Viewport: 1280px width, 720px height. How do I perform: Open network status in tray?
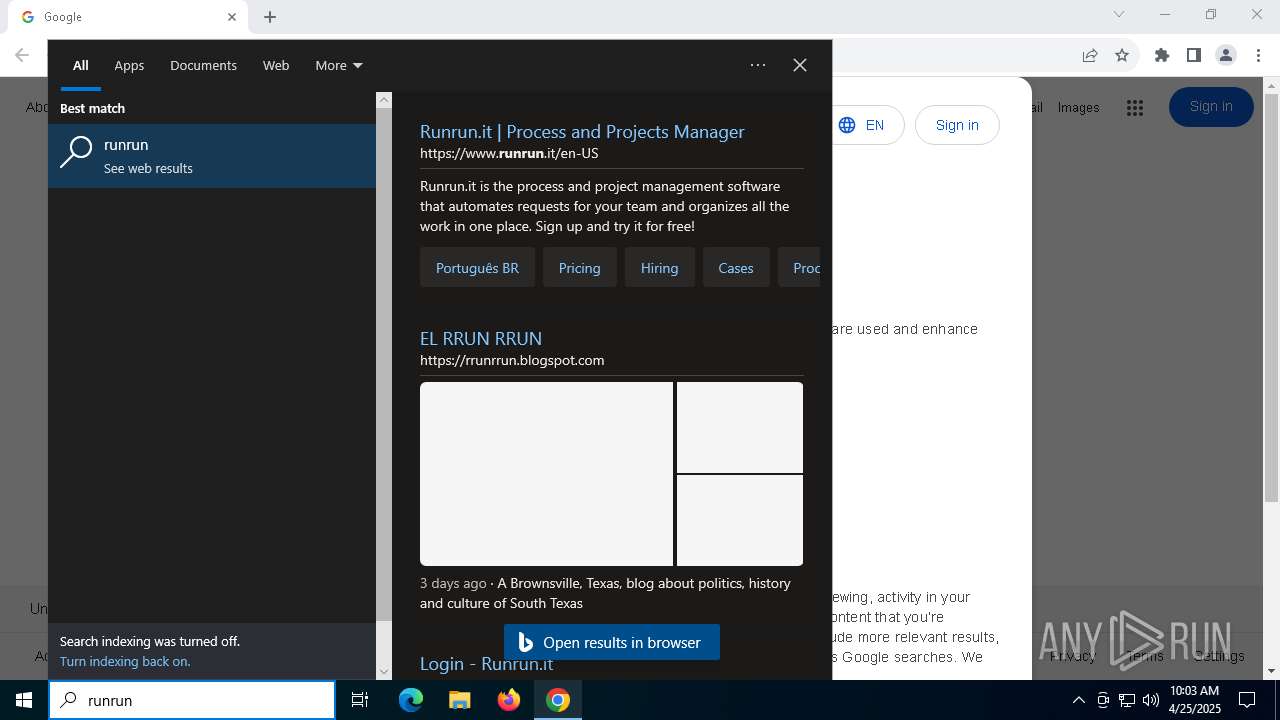click(1127, 700)
